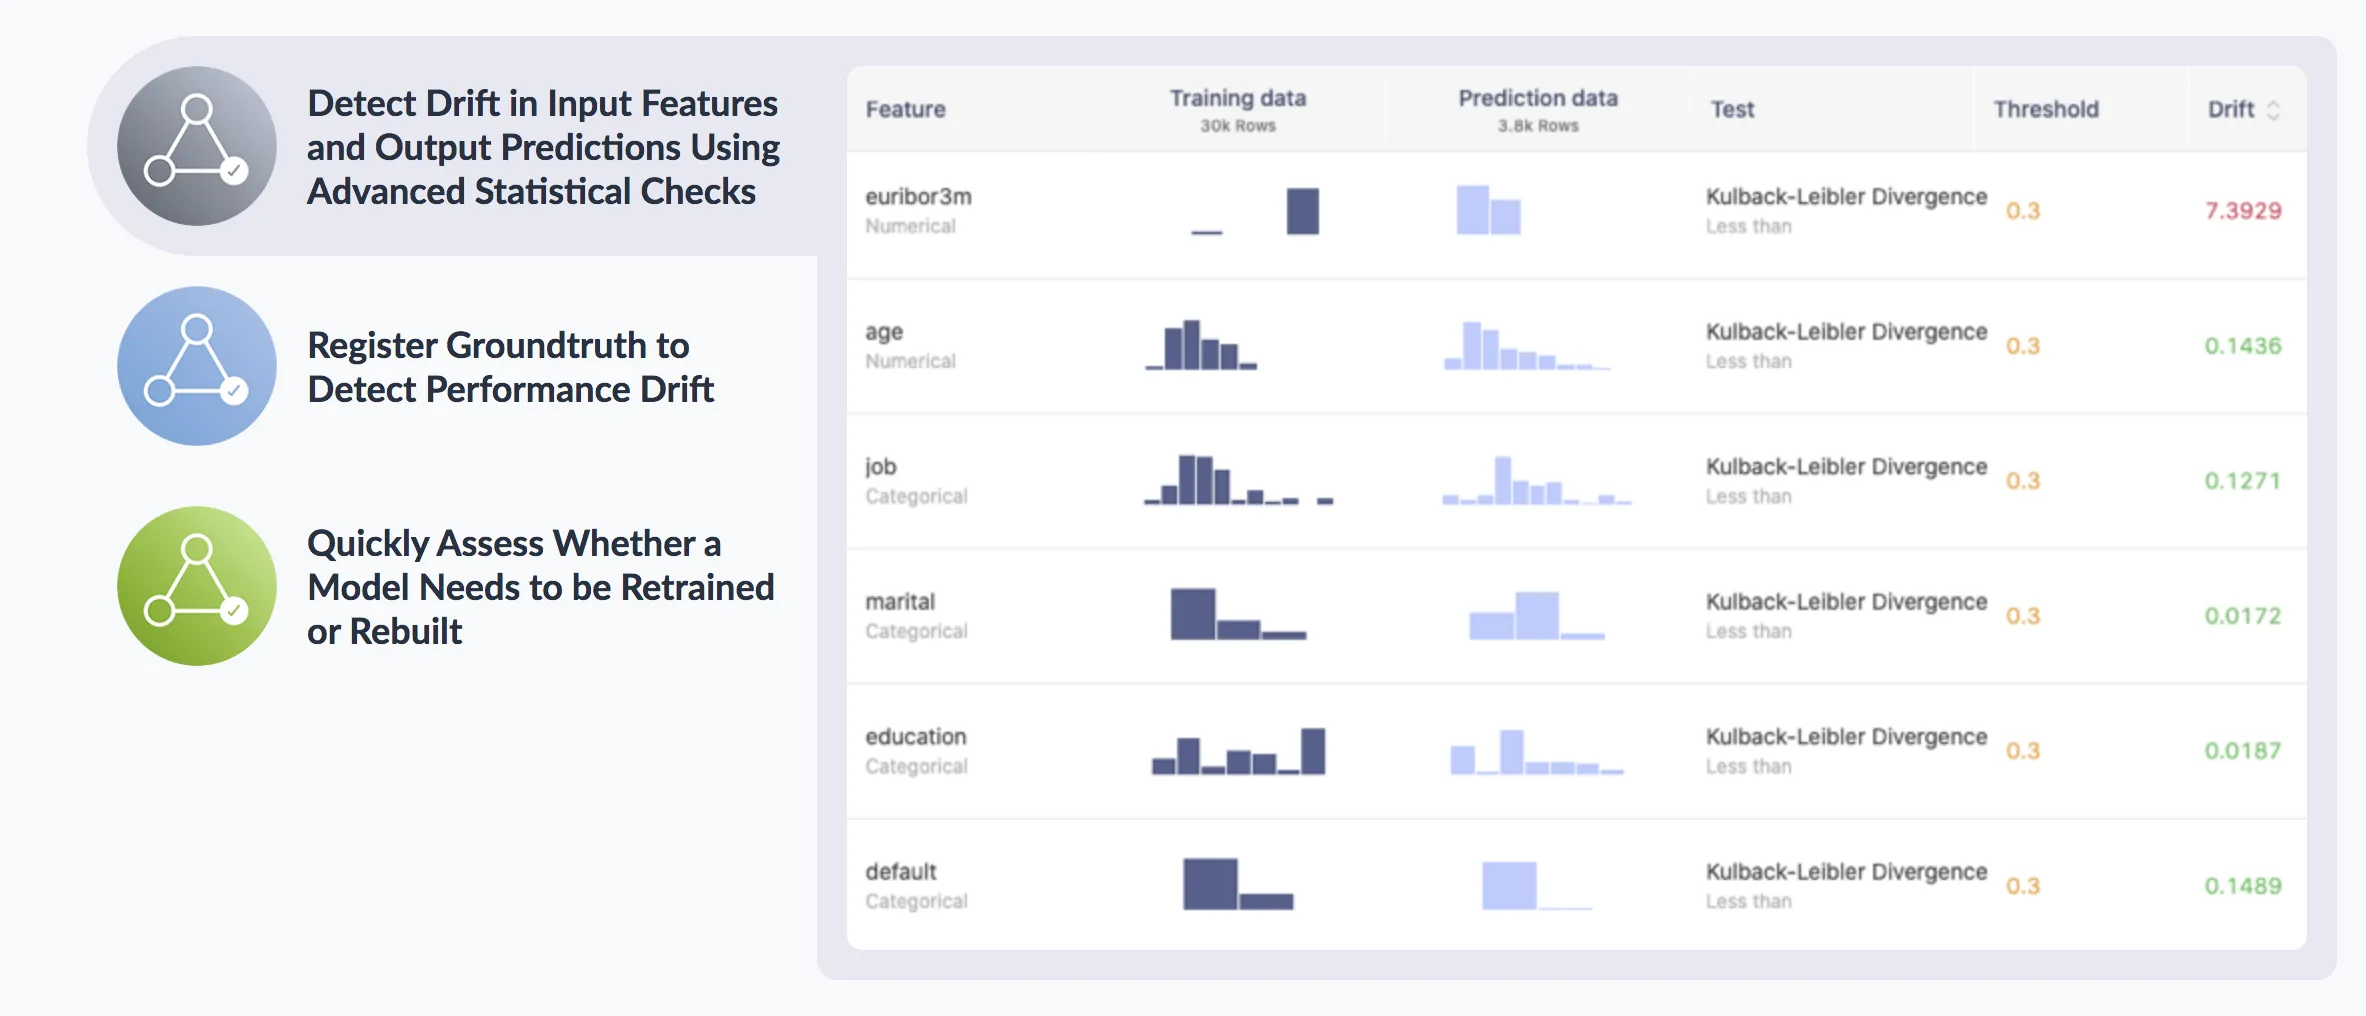Click the green retrain assessment circle icon
Viewport: 2366px width, 1016px height.
click(197, 586)
